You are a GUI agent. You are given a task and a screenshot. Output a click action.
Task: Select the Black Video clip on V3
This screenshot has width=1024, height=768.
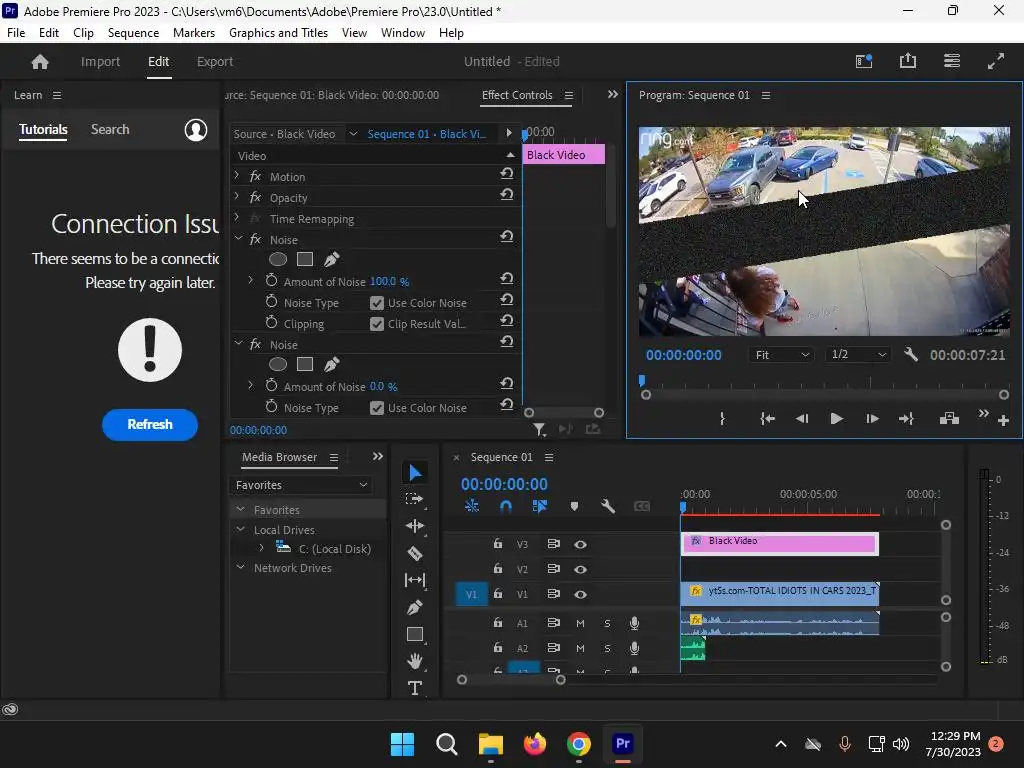(780, 543)
